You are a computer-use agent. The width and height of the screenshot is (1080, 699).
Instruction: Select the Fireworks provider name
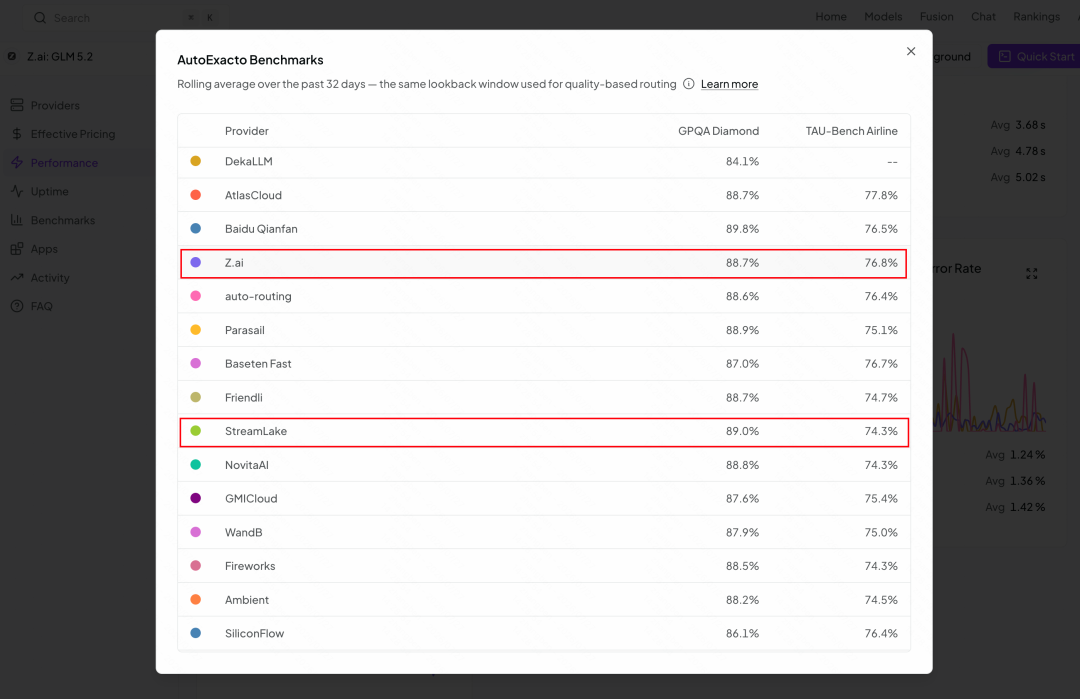(250, 566)
